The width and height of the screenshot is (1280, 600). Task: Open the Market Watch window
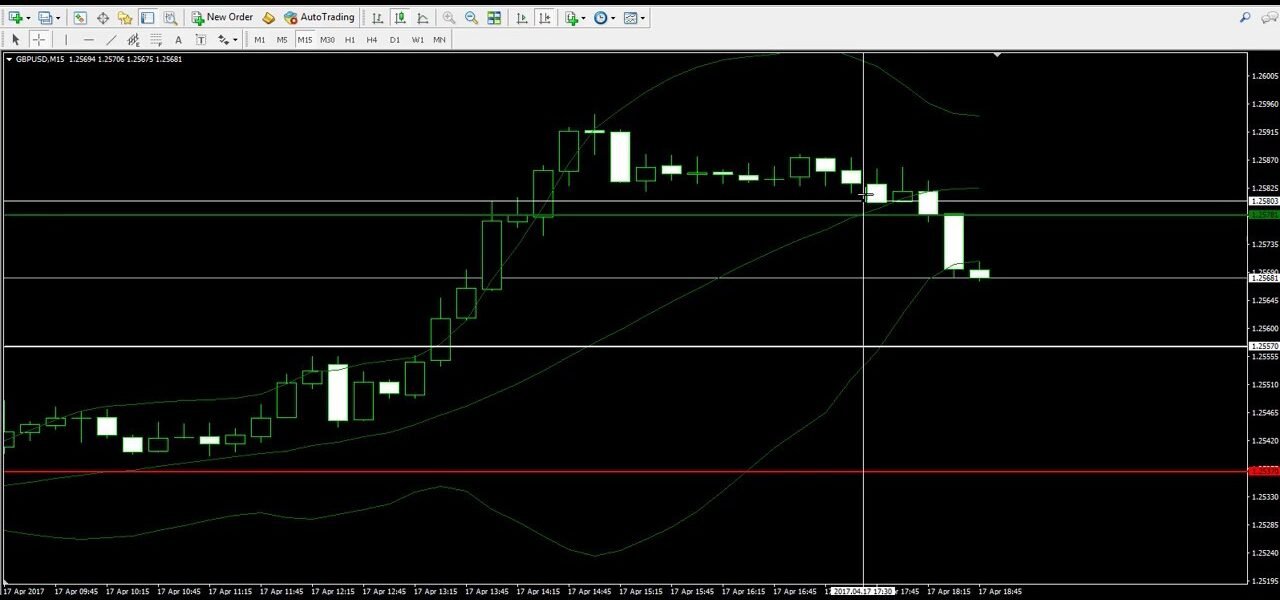[80, 17]
